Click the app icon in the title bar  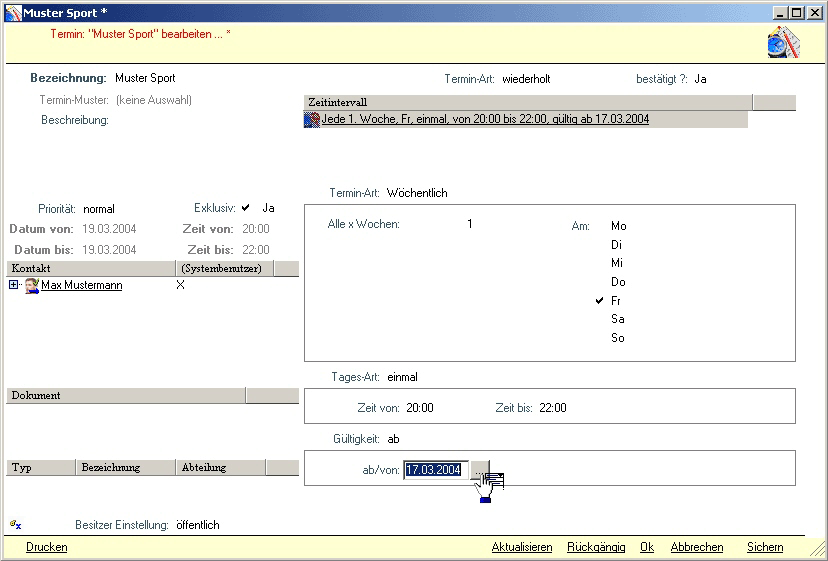12,12
